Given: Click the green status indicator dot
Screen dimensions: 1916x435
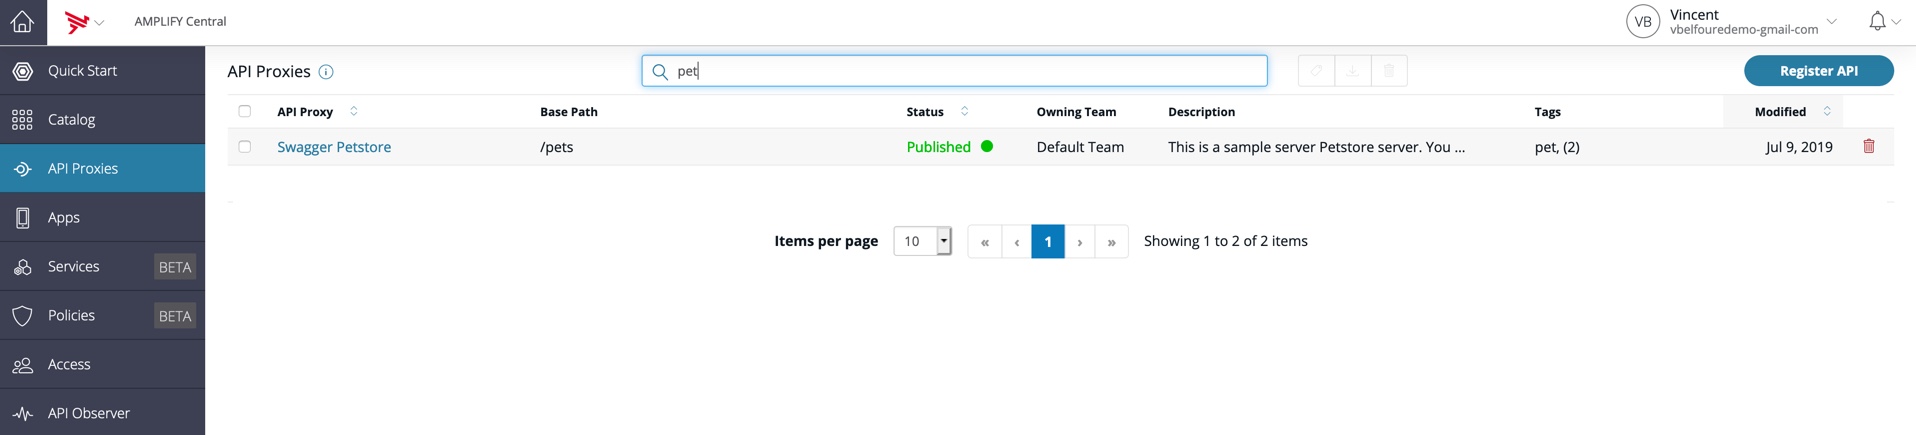Looking at the screenshot, I should (x=987, y=146).
